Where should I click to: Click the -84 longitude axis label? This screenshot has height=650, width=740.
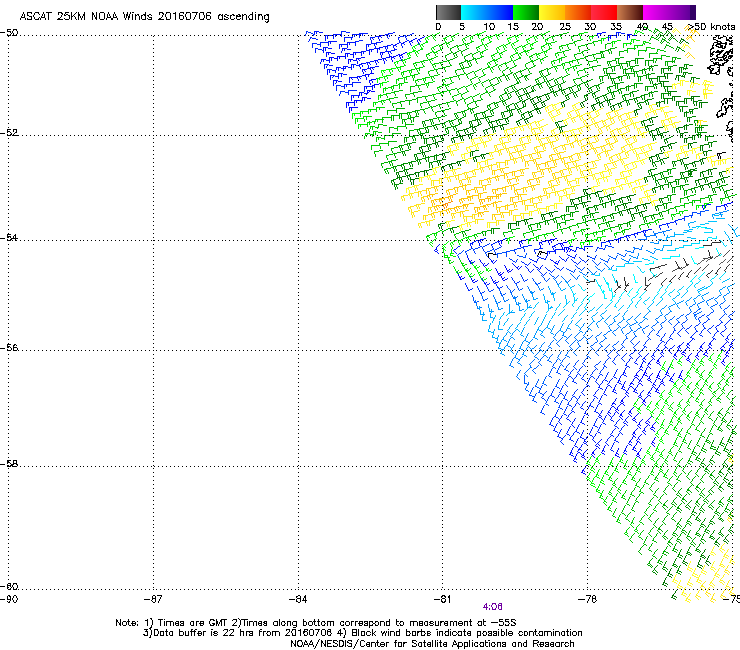click(298, 599)
